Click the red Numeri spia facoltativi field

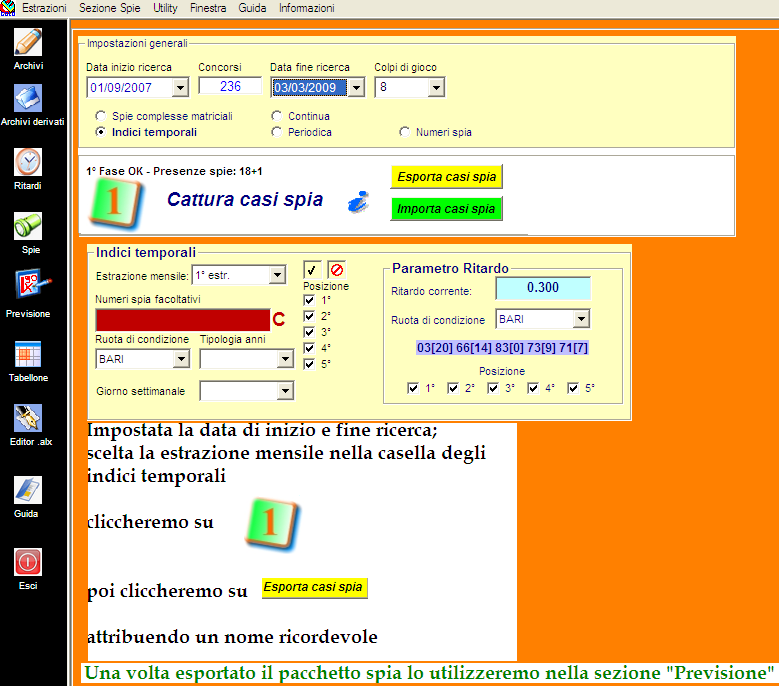(183, 320)
